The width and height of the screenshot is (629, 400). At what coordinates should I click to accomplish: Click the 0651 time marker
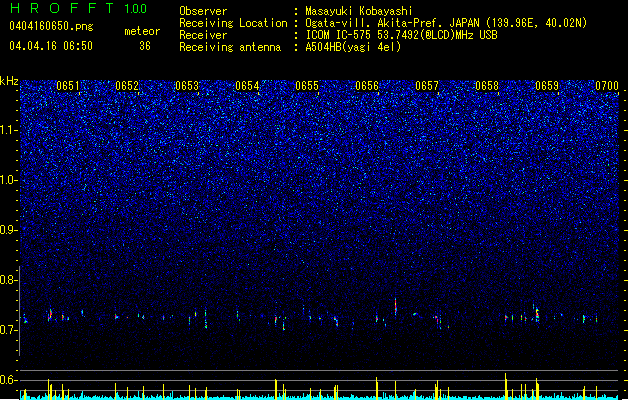[x=68, y=86]
